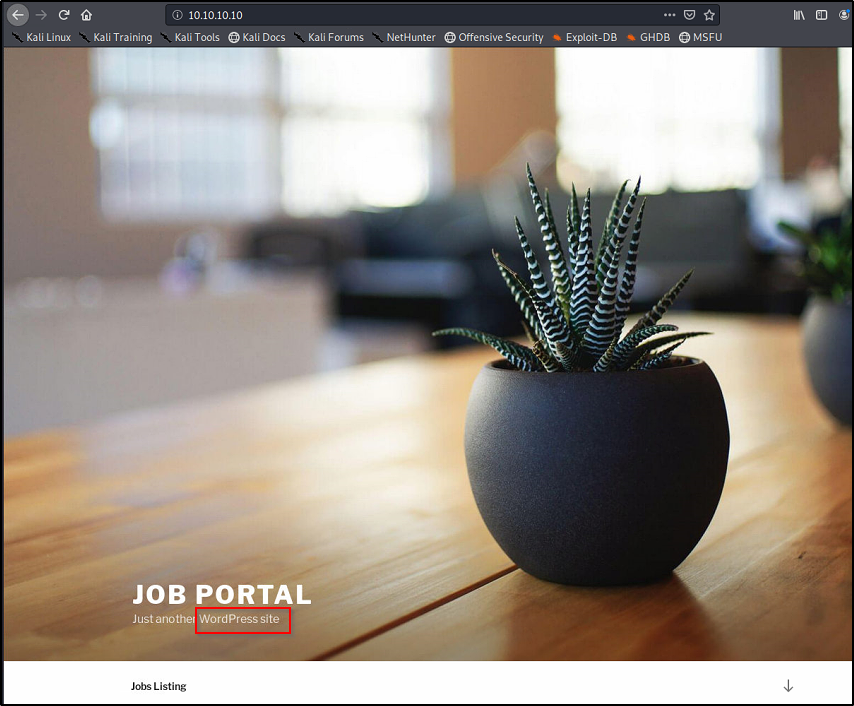Viewport: 854px width, 706px height.
Task: Open page actions three-dot menu
Action: point(669,15)
